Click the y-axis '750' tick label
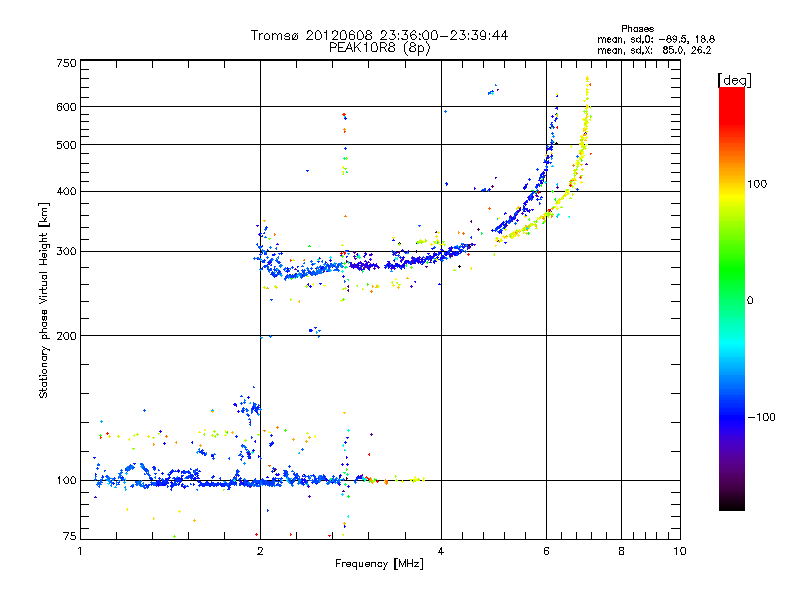The width and height of the screenshot is (800, 600). click(66, 63)
